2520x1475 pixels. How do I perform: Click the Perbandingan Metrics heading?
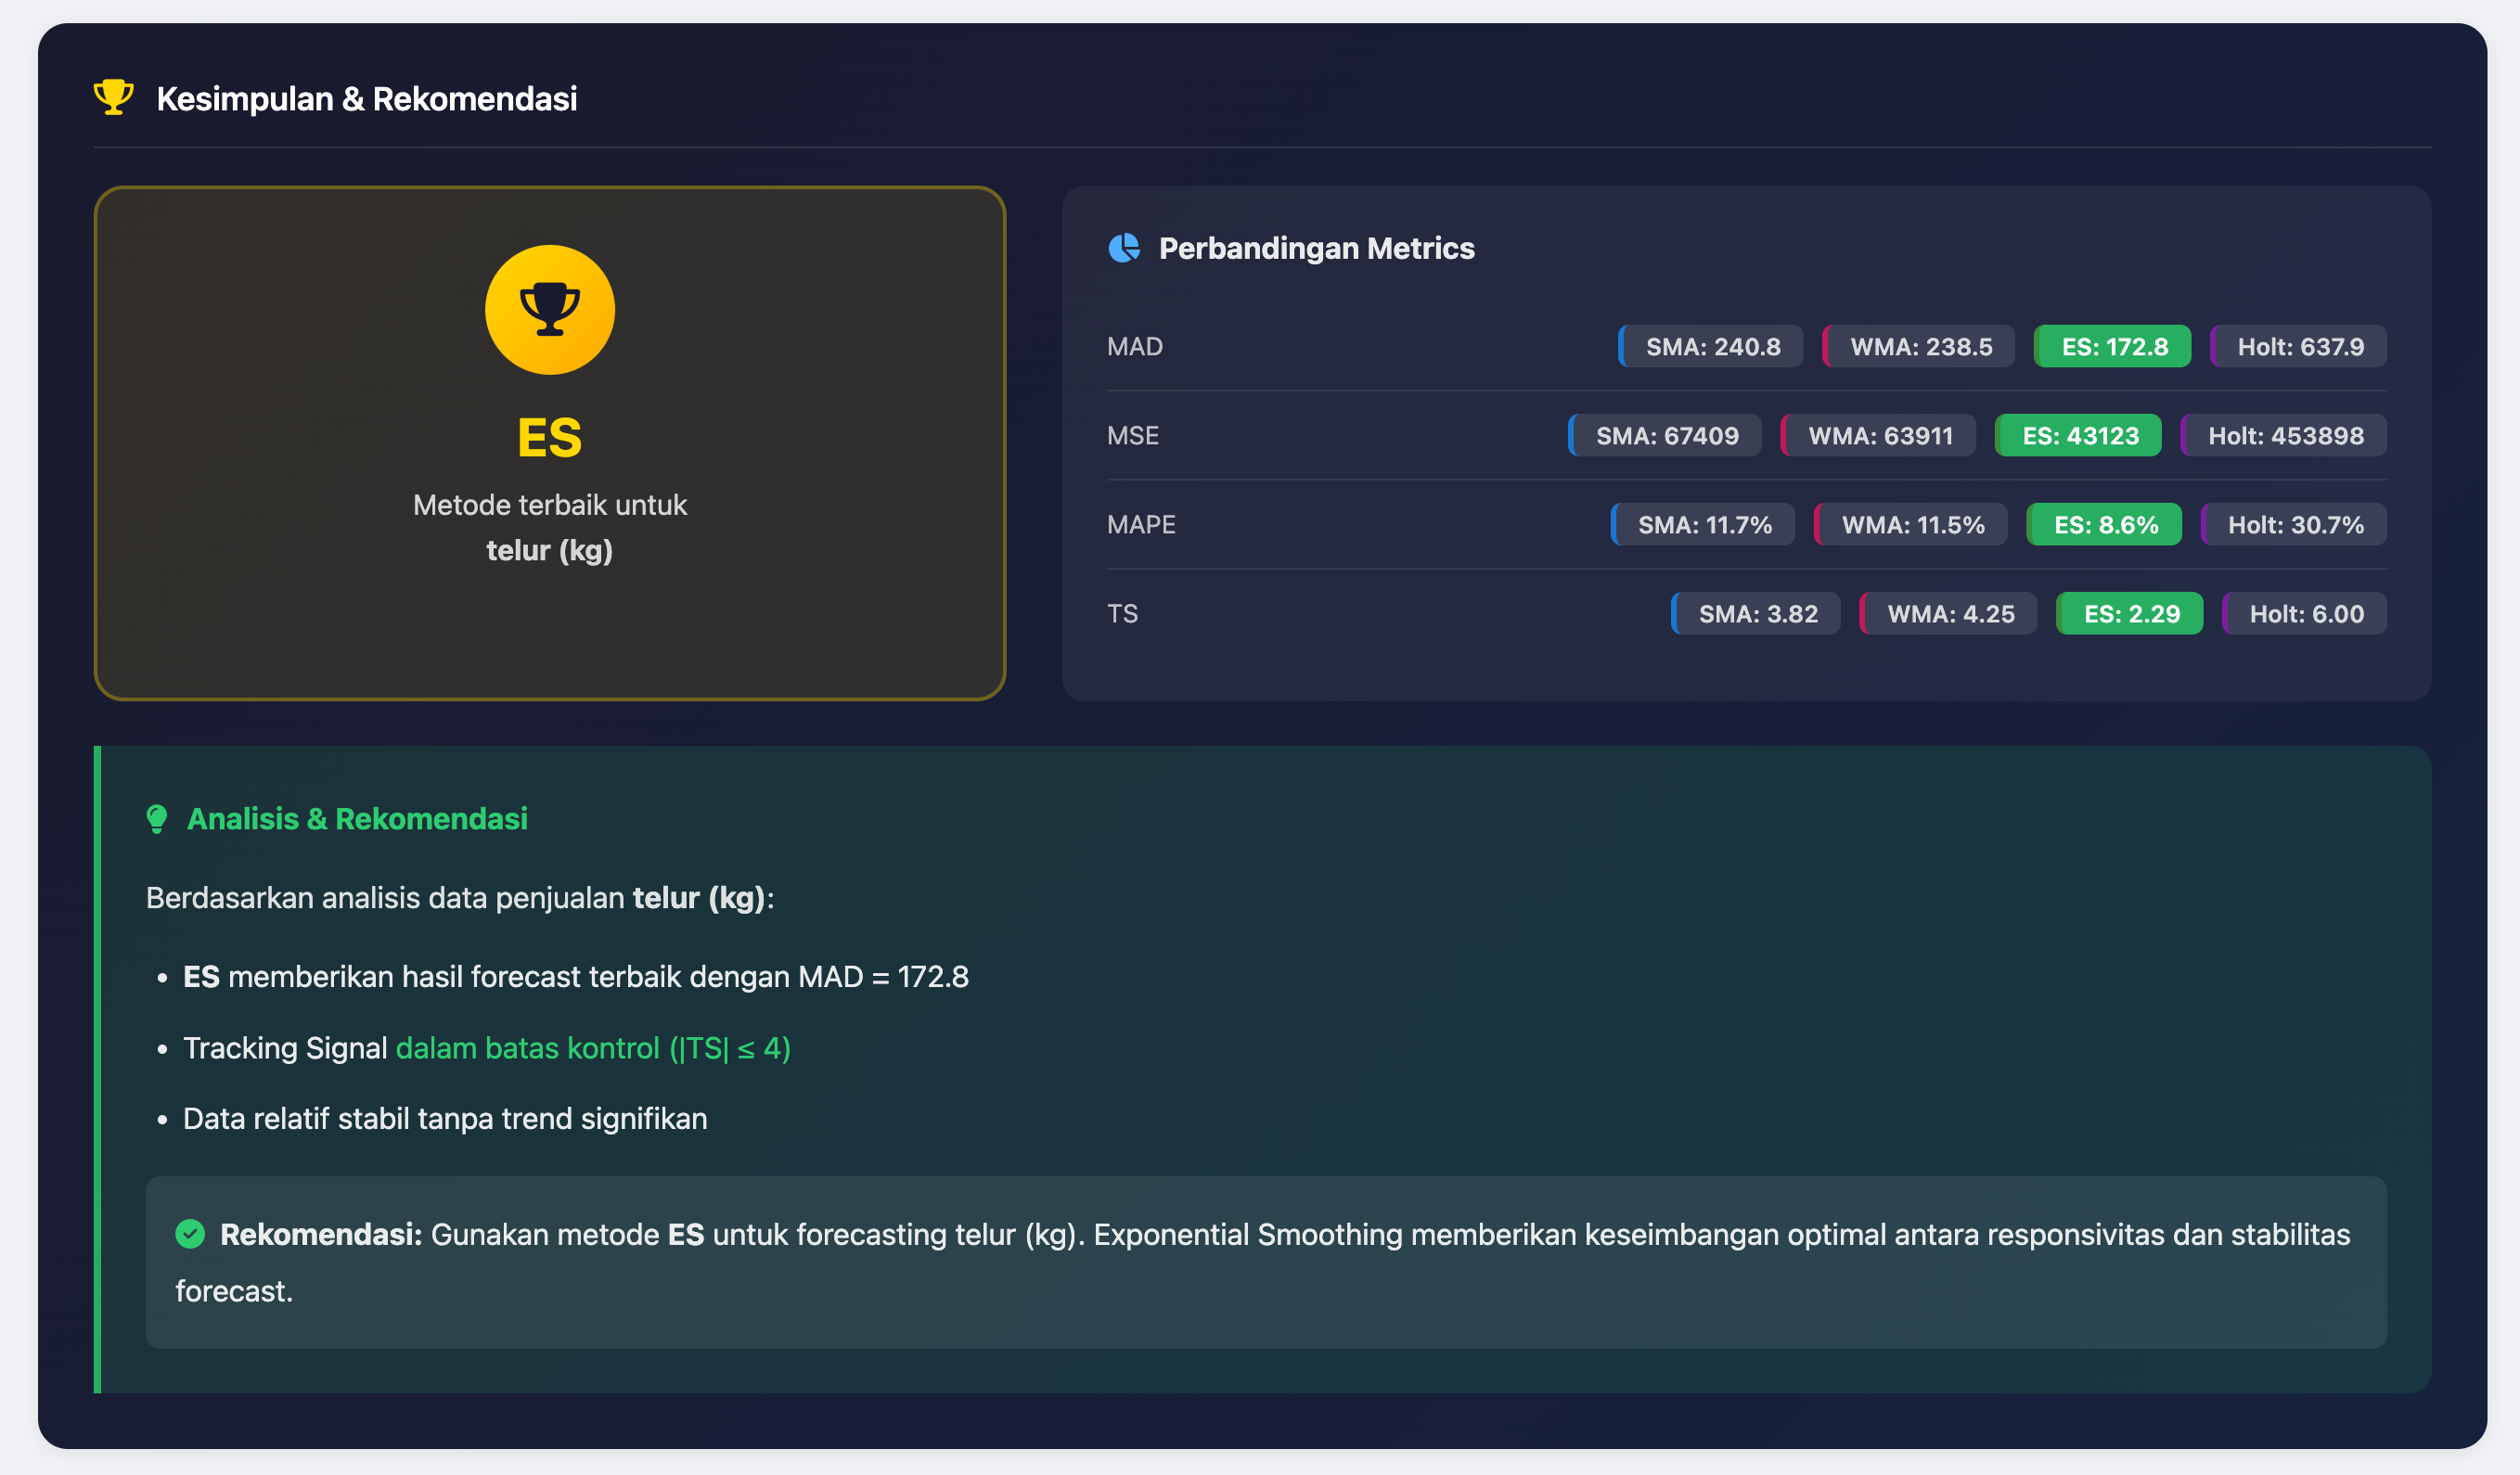tap(1316, 248)
